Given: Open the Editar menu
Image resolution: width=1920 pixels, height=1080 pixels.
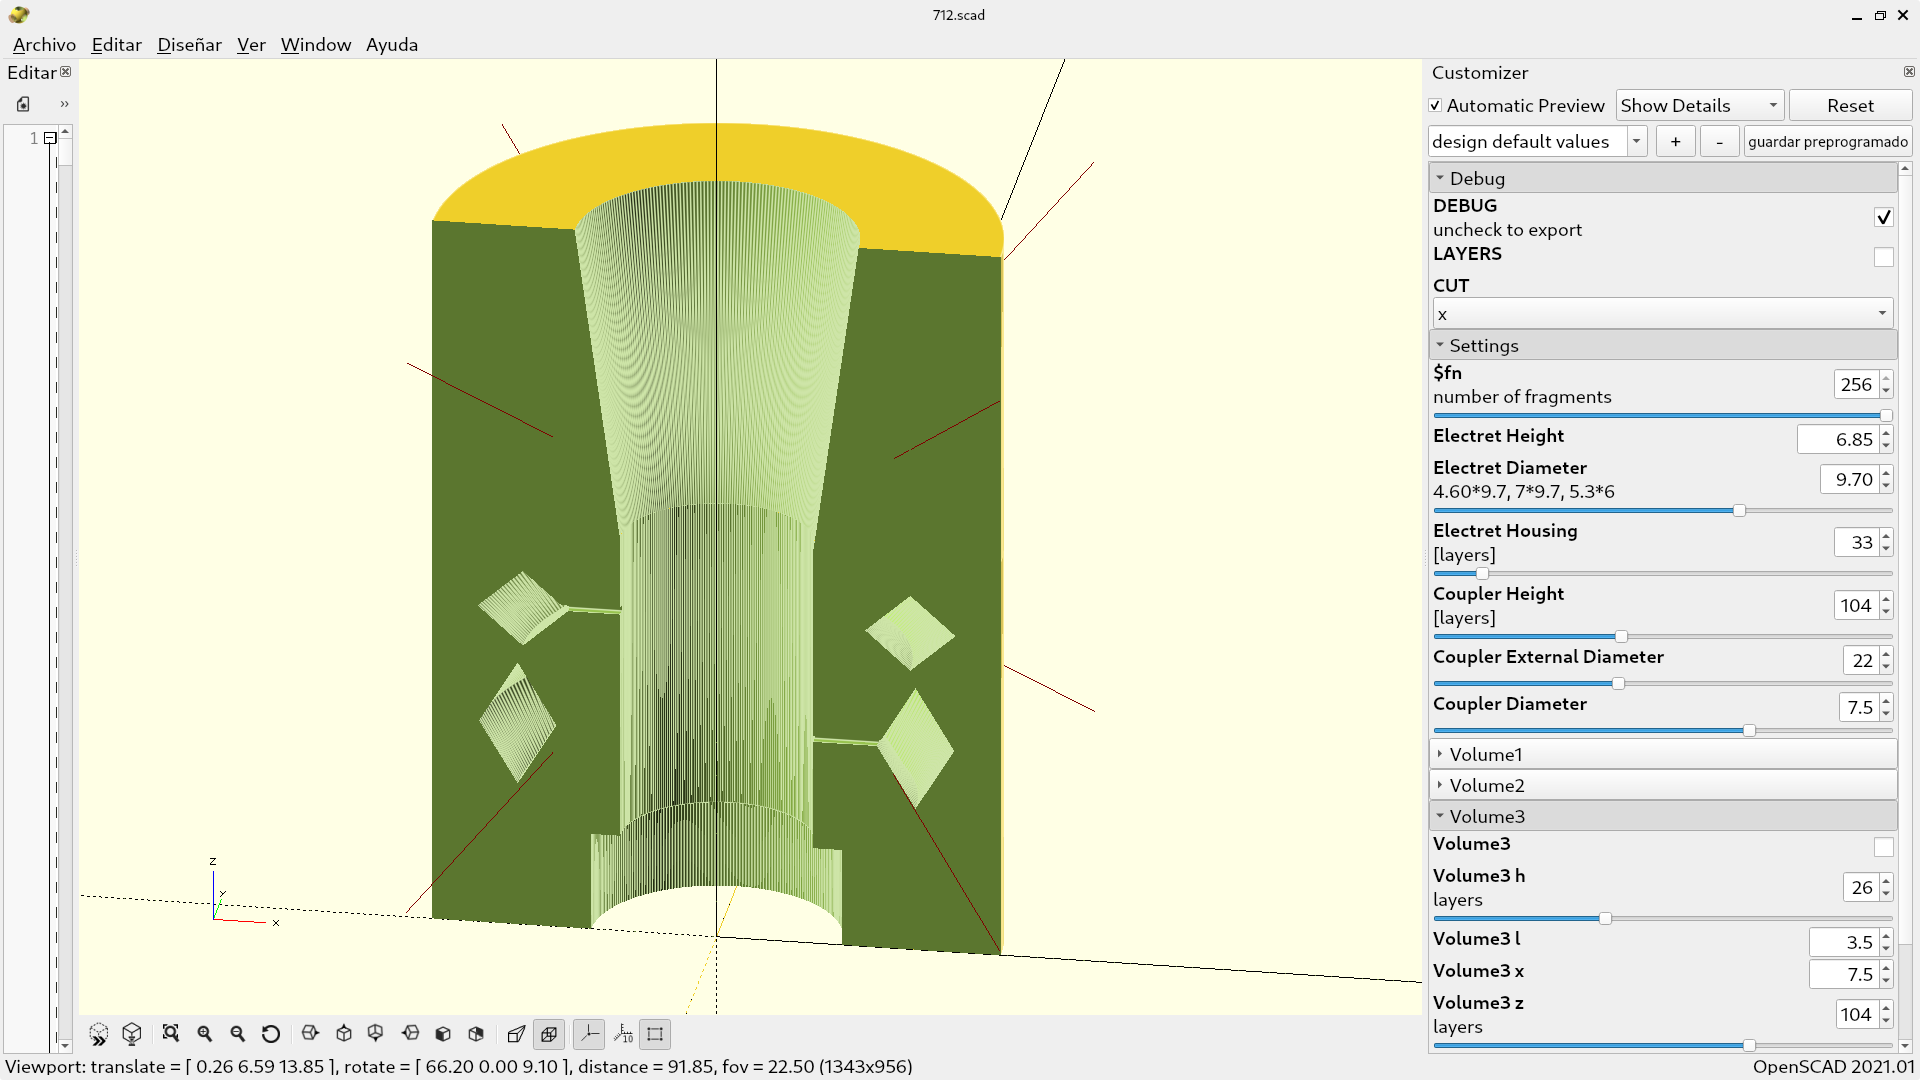Looking at the screenshot, I should (116, 45).
